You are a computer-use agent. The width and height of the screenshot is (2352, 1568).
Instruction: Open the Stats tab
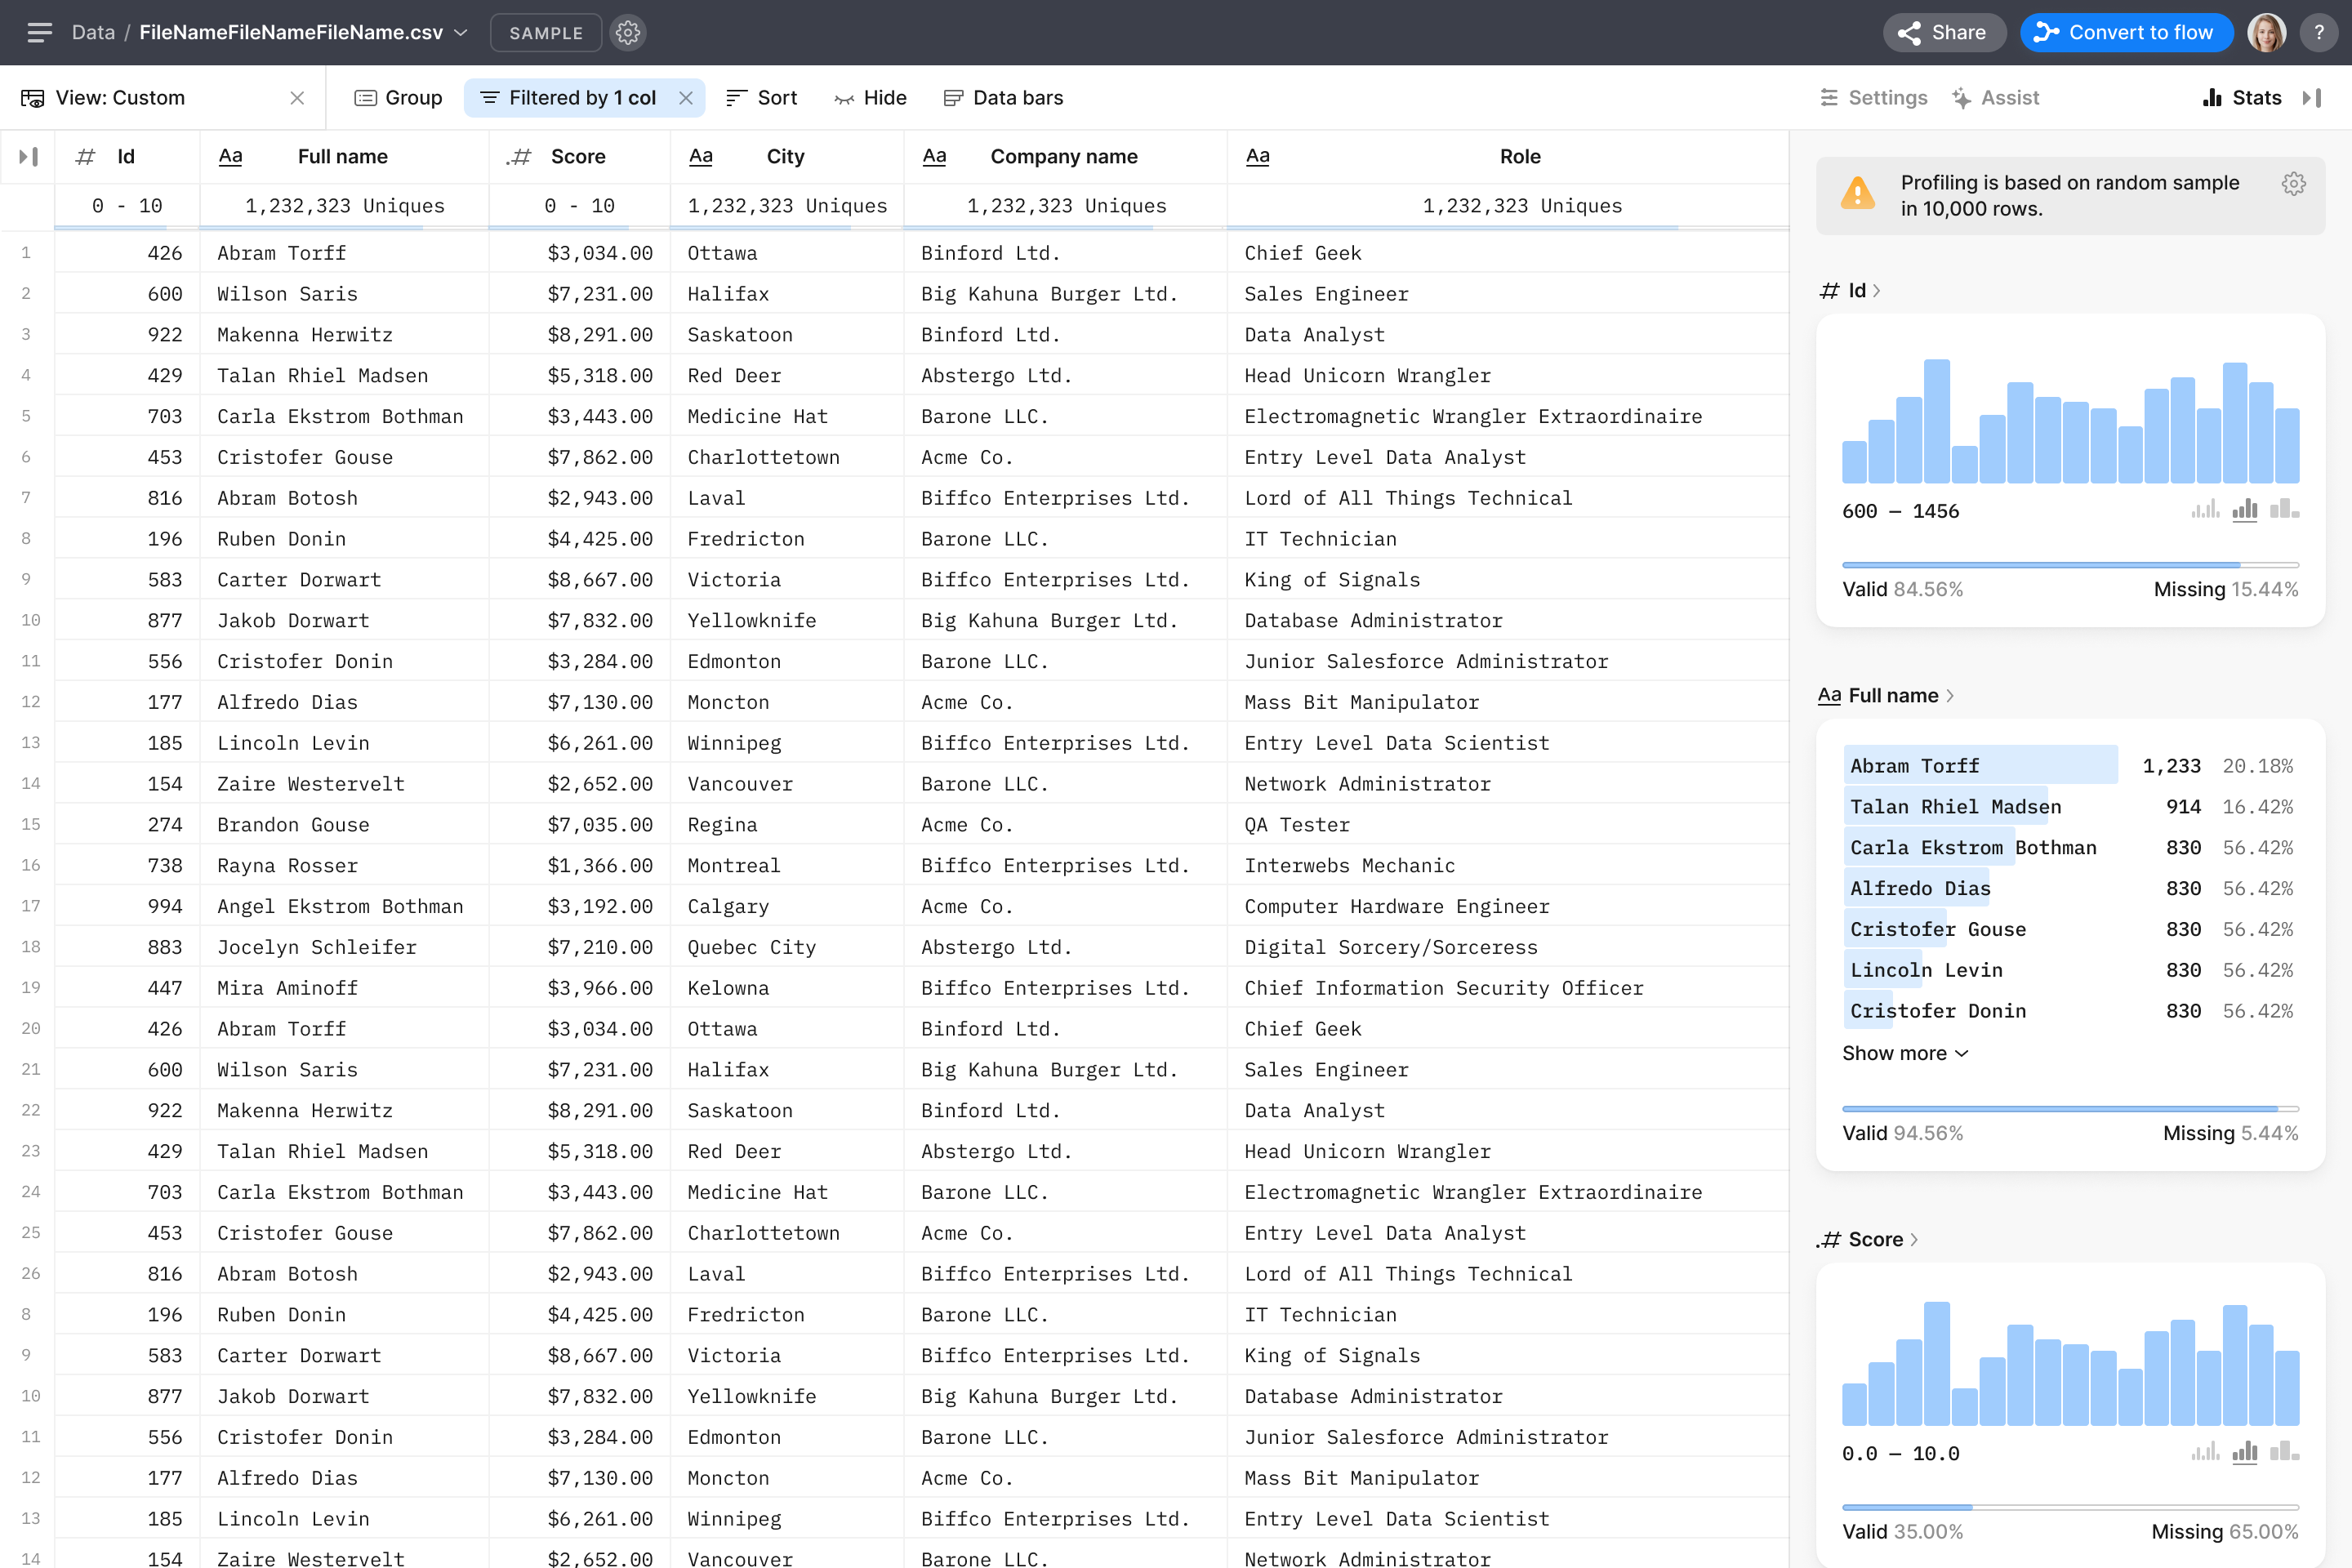pos(2242,98)
